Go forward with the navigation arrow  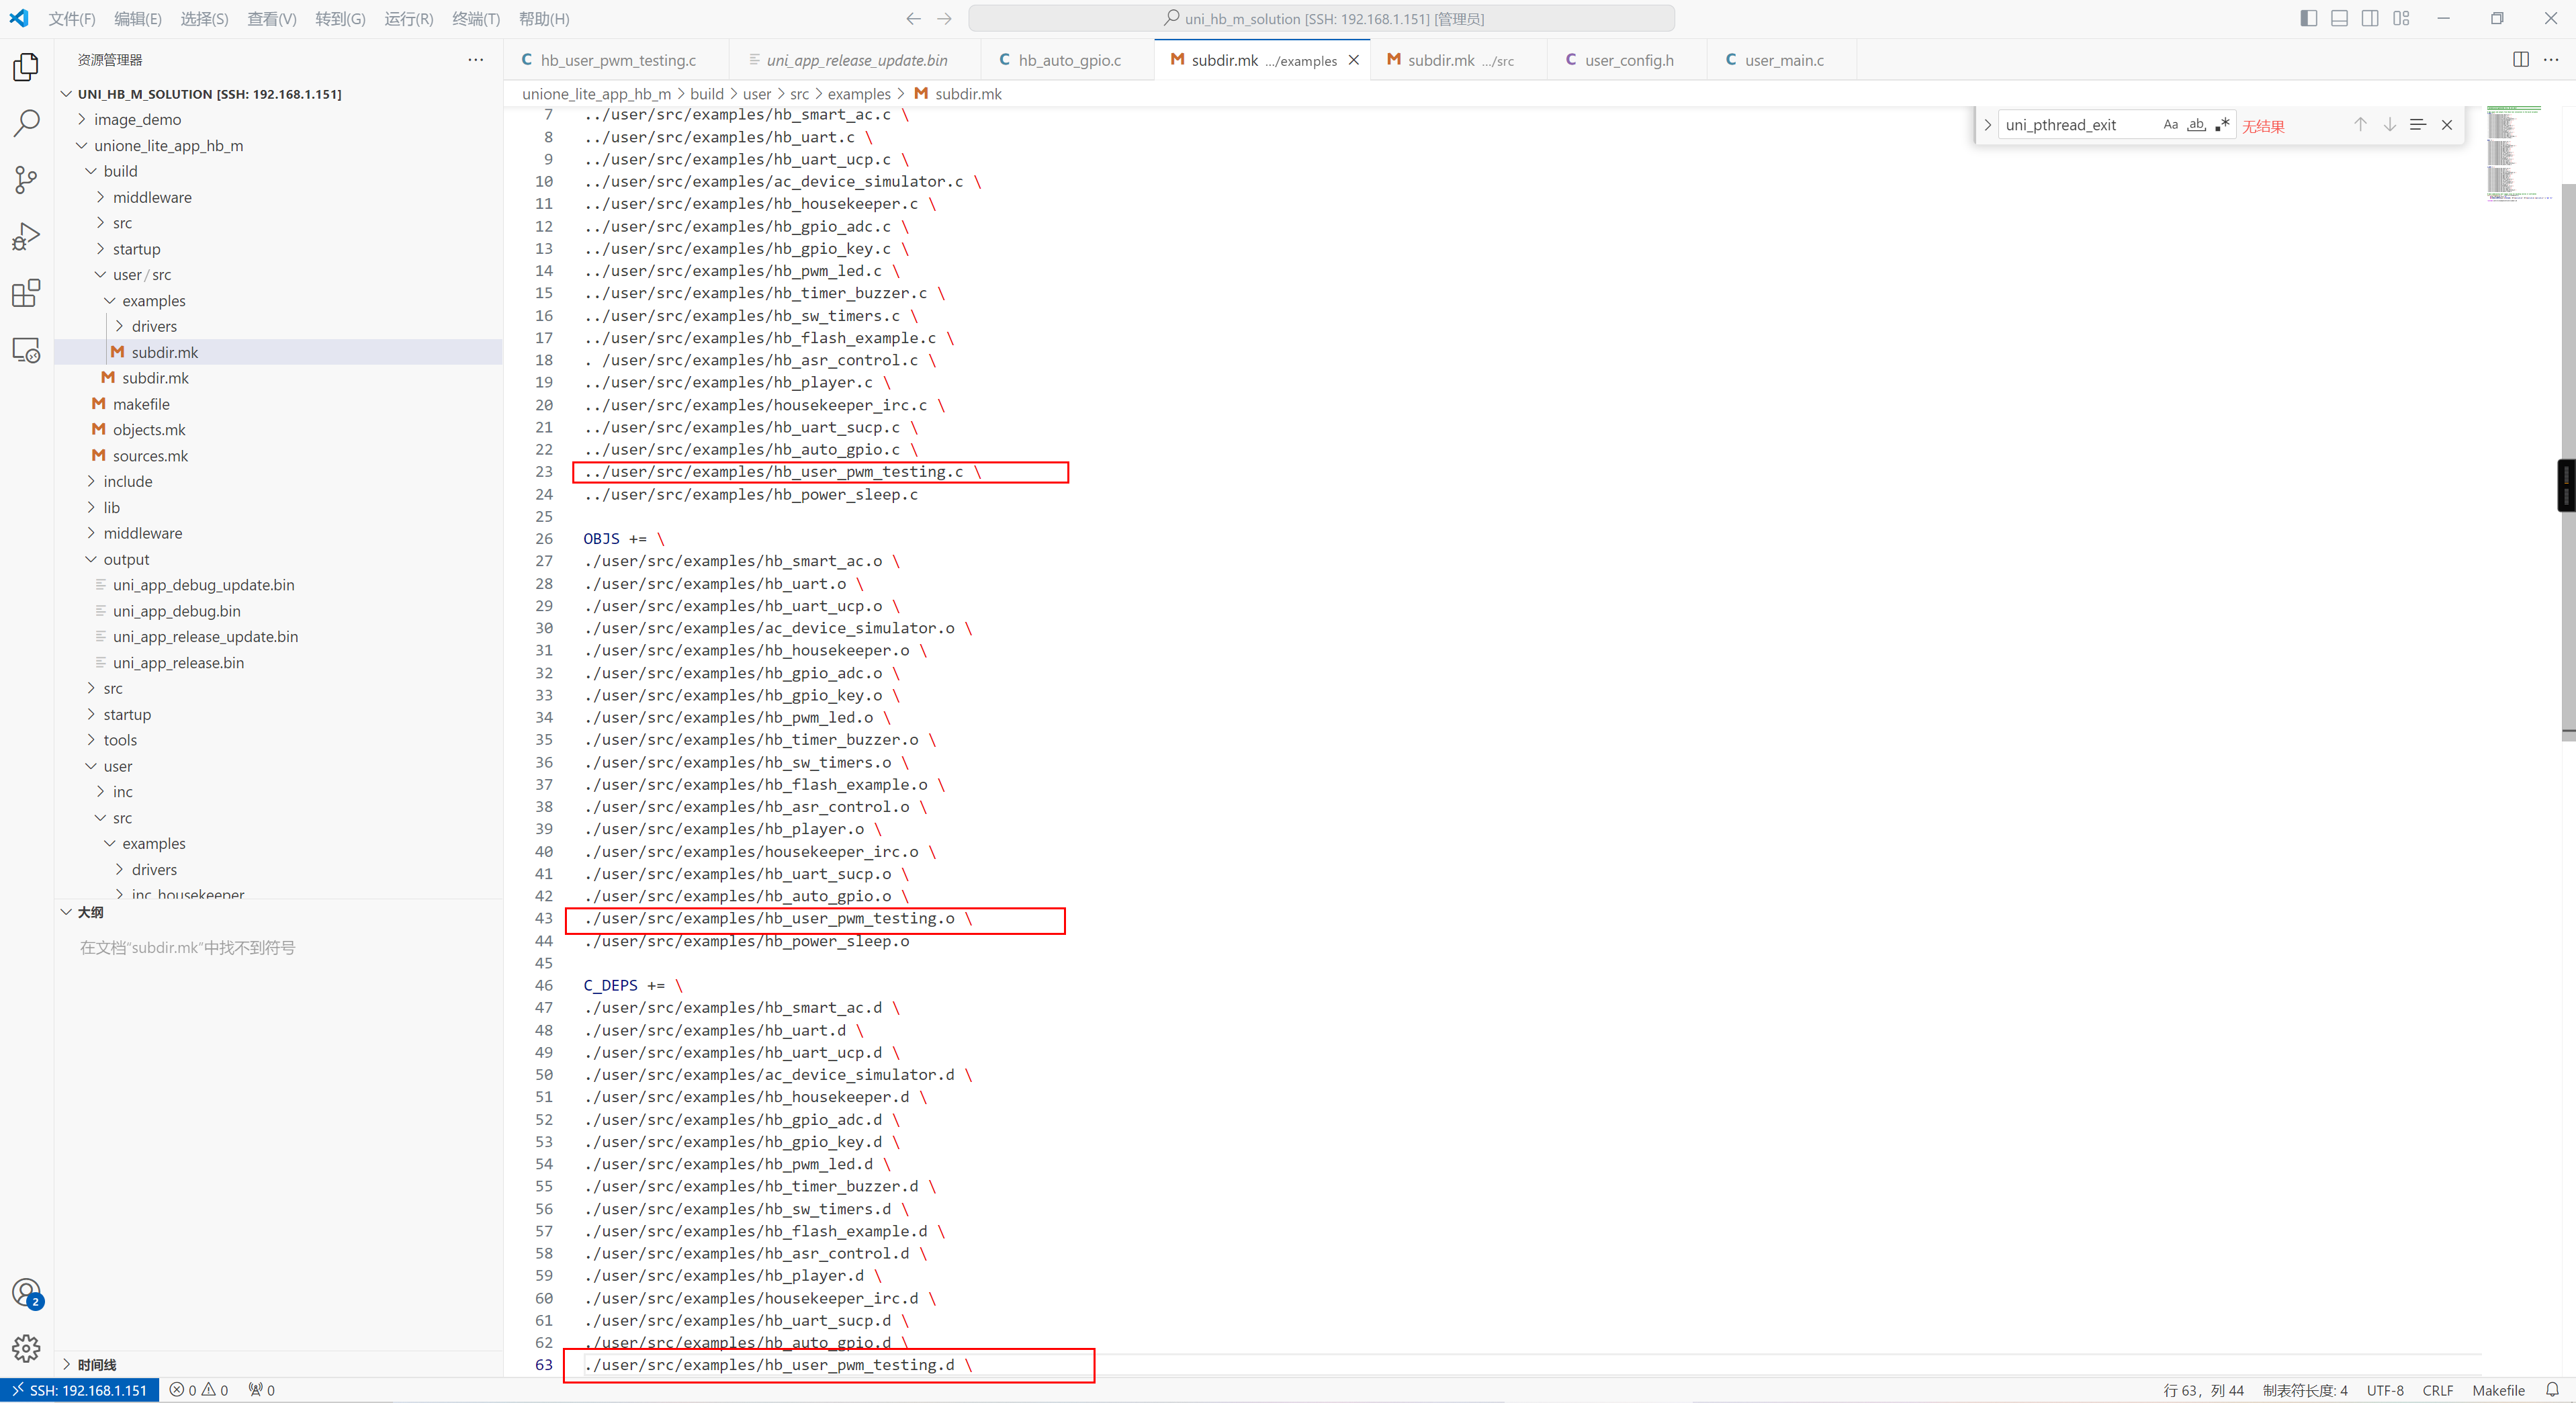coord(944,19)
